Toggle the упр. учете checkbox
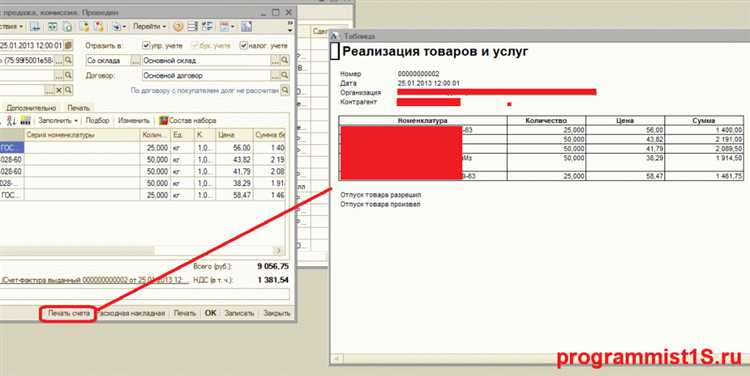The image size is (750, 376). [146, 45]
